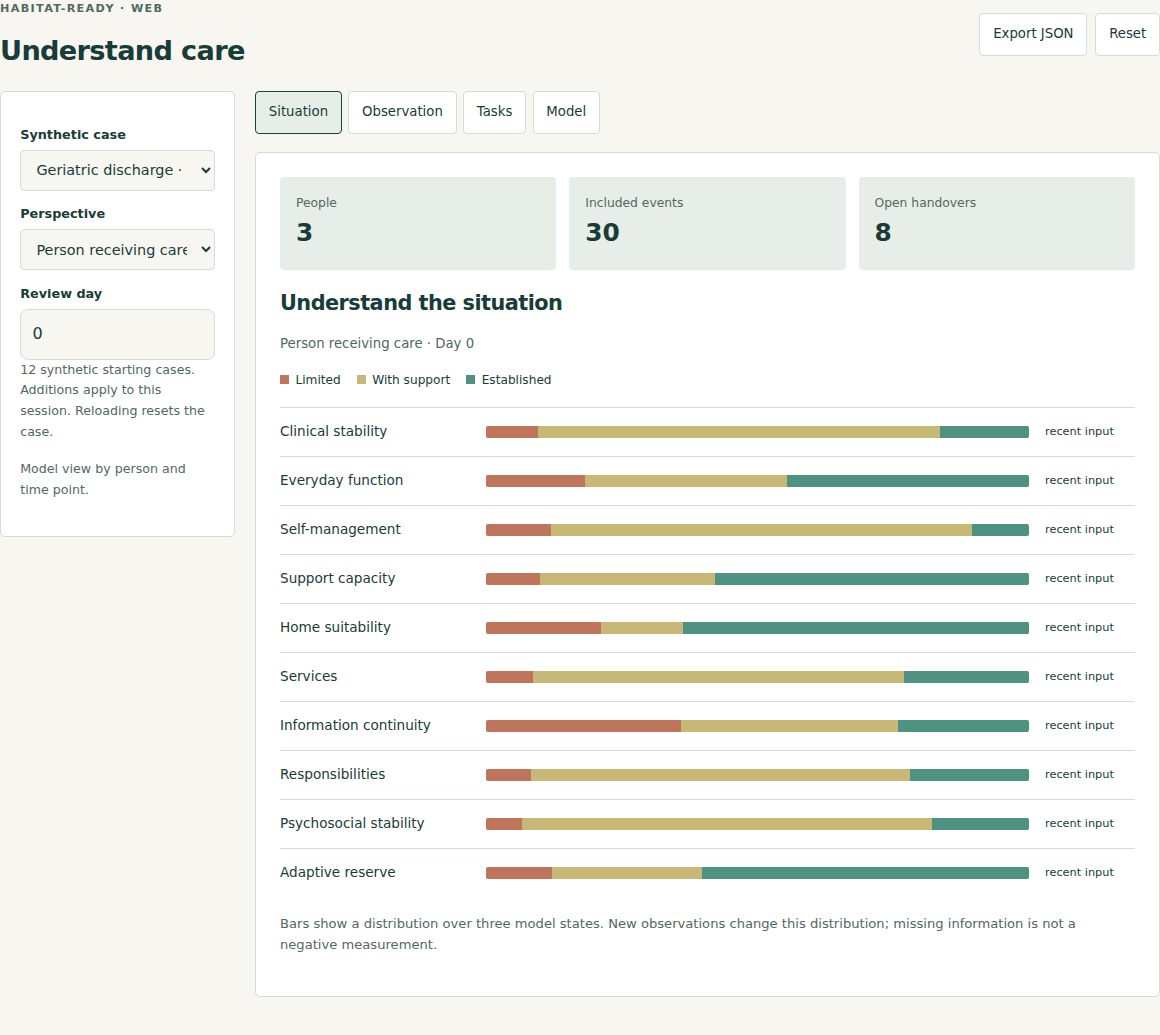Click the Reset button
This screenshot has width=1160, height=1035.
[x=1127, y=34]
